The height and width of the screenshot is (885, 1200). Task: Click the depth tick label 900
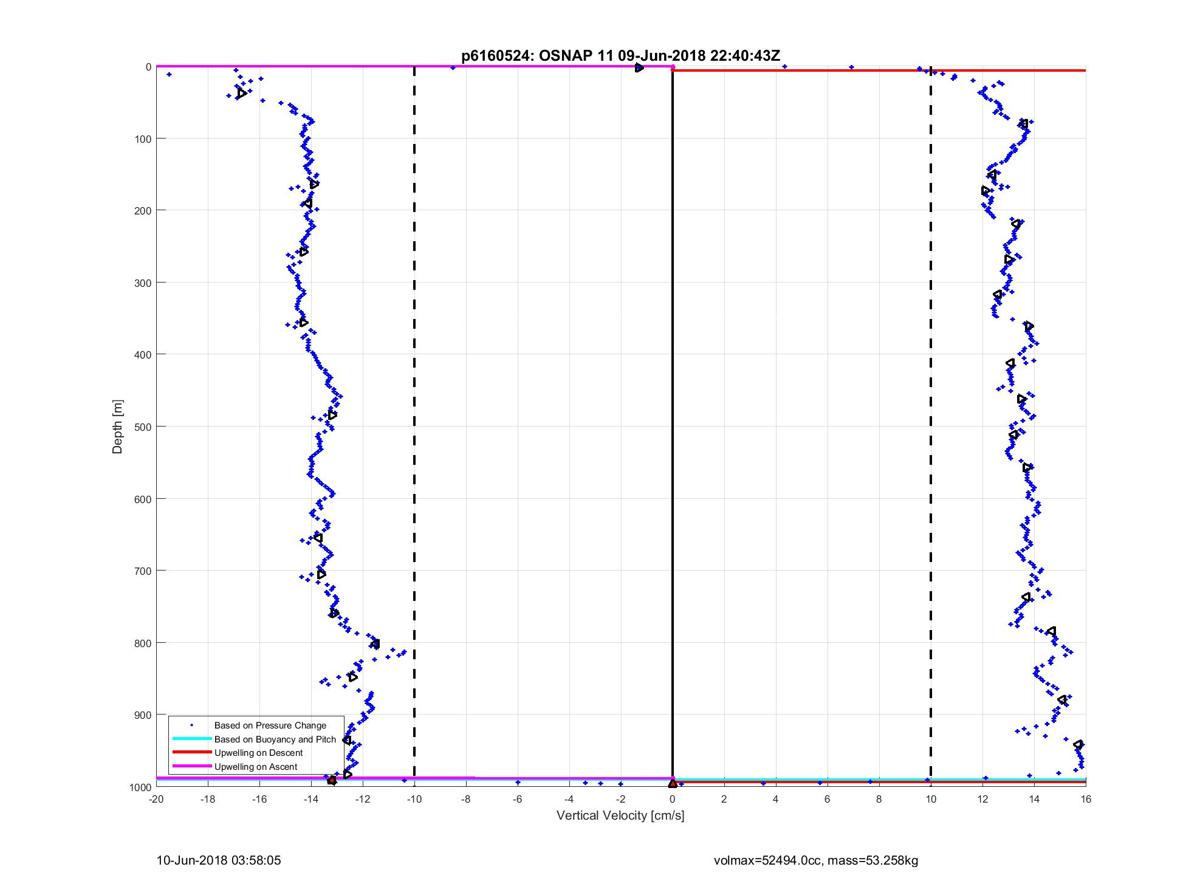141,715
